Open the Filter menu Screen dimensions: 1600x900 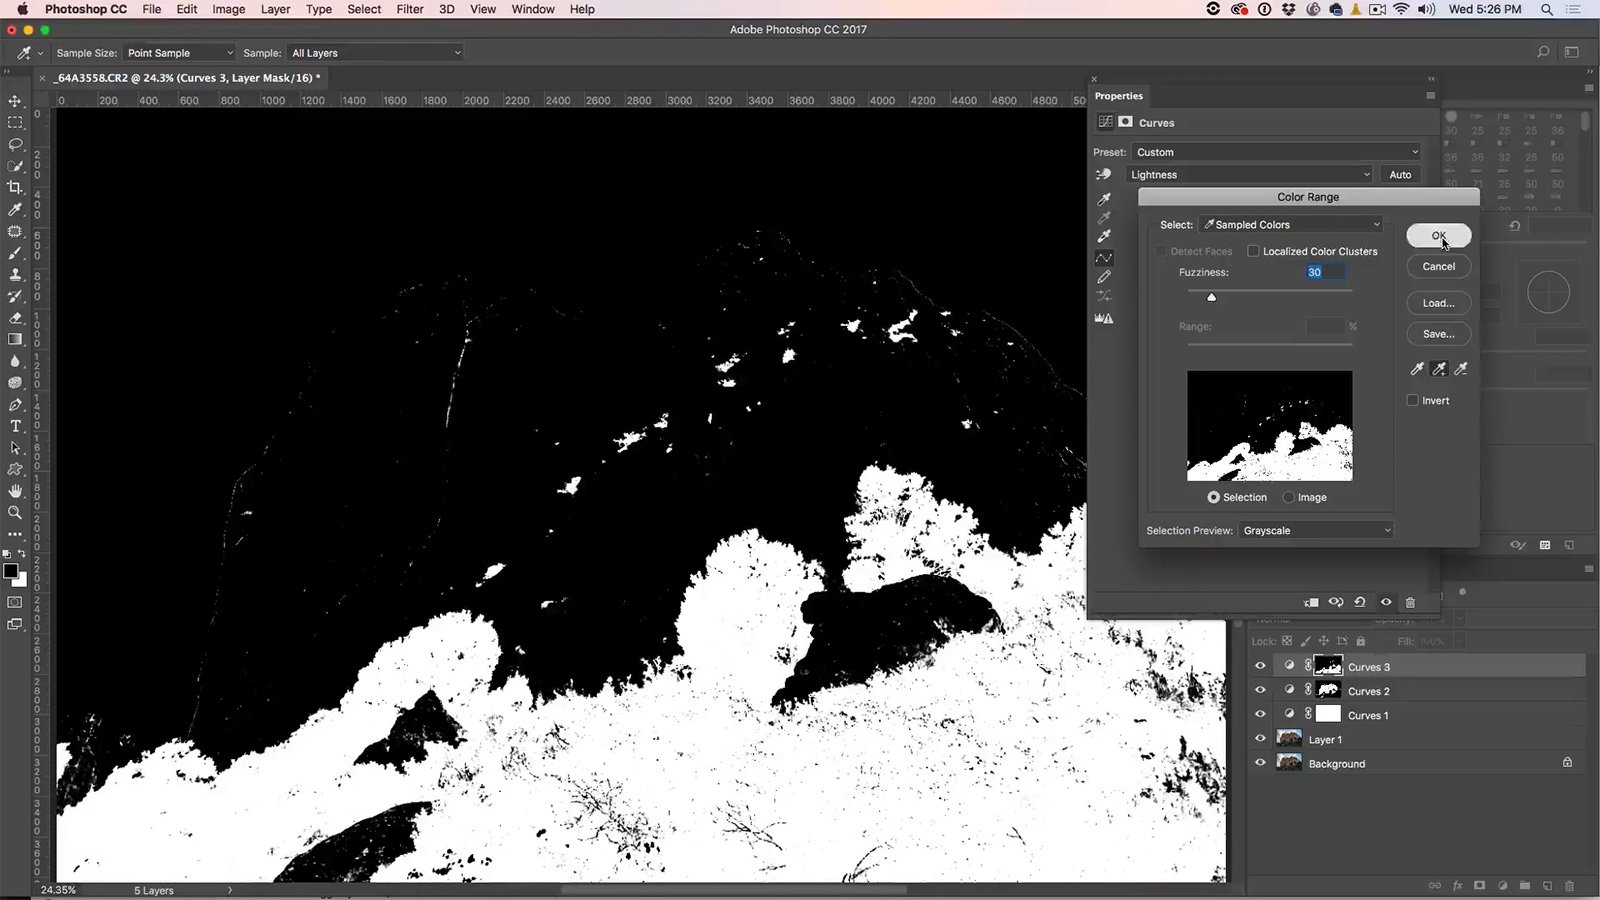pyautogui.click(x=409, y=9)
